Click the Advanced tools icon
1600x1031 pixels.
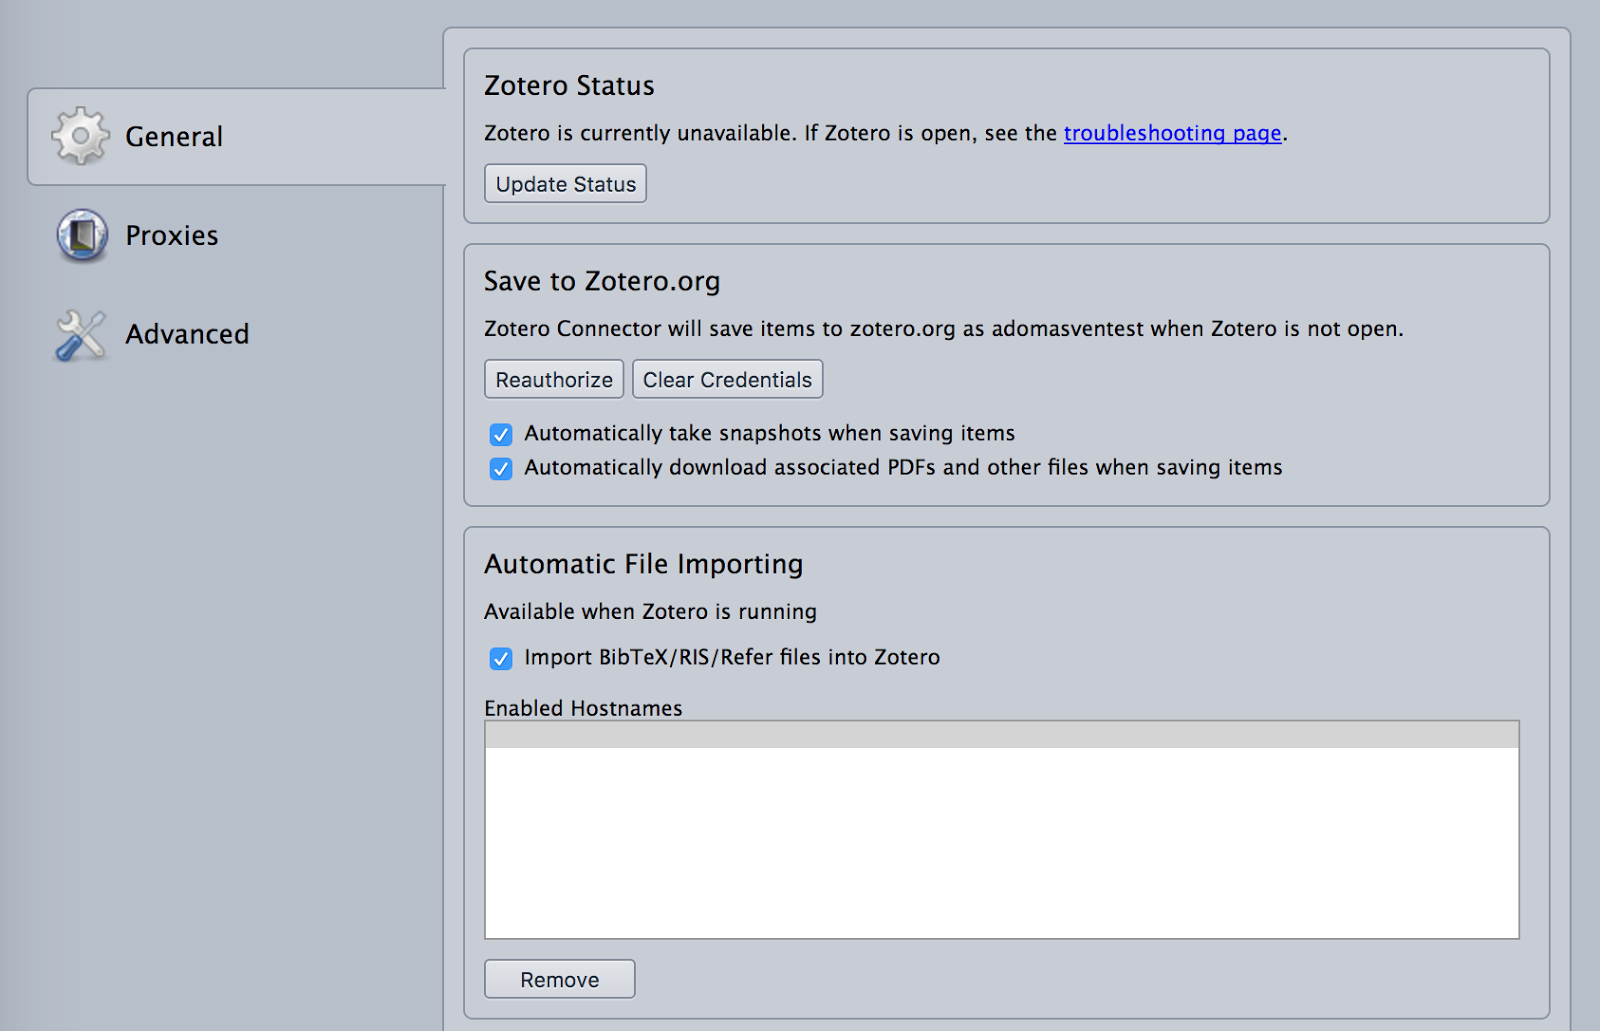pyautogui.click(x=80, y=334)
